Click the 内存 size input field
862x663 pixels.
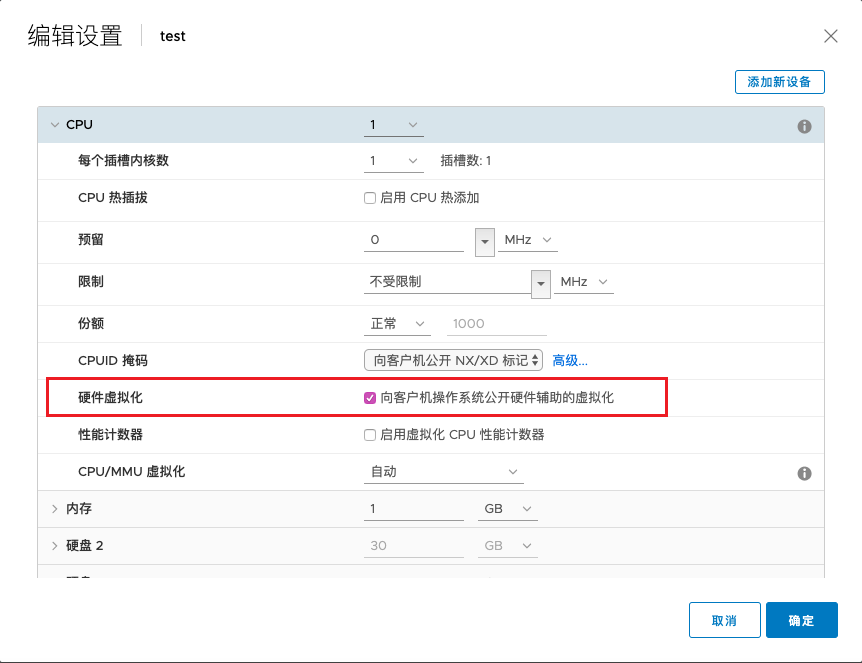click(413, 509)
